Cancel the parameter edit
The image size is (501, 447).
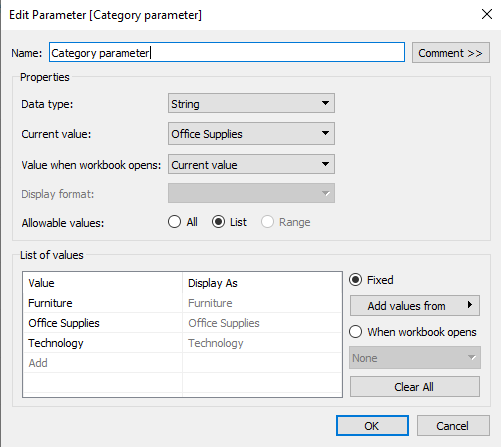point(453,426)
